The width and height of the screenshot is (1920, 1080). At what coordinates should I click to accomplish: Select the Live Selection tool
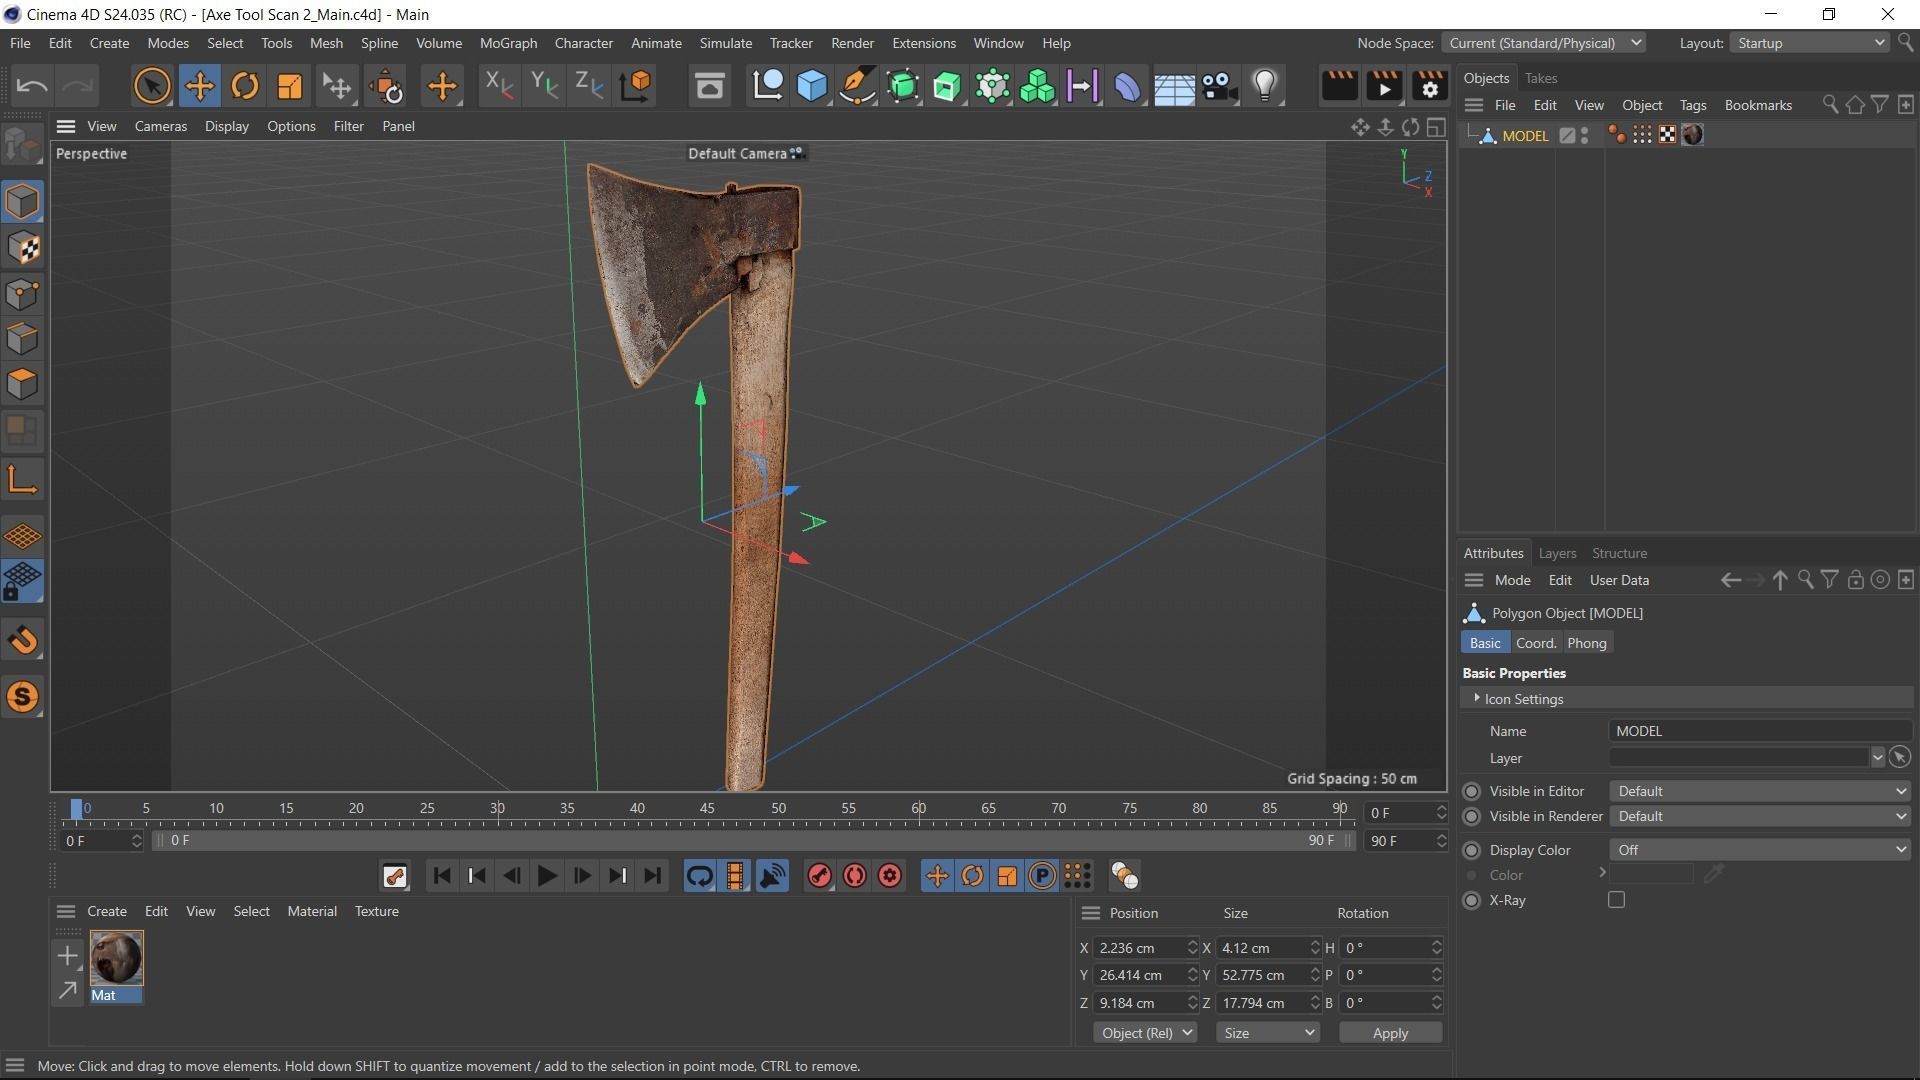152,86
